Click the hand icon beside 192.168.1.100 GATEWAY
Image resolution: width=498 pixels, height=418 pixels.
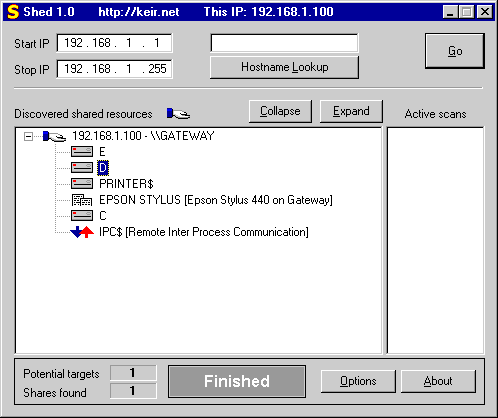click(54, 136)
